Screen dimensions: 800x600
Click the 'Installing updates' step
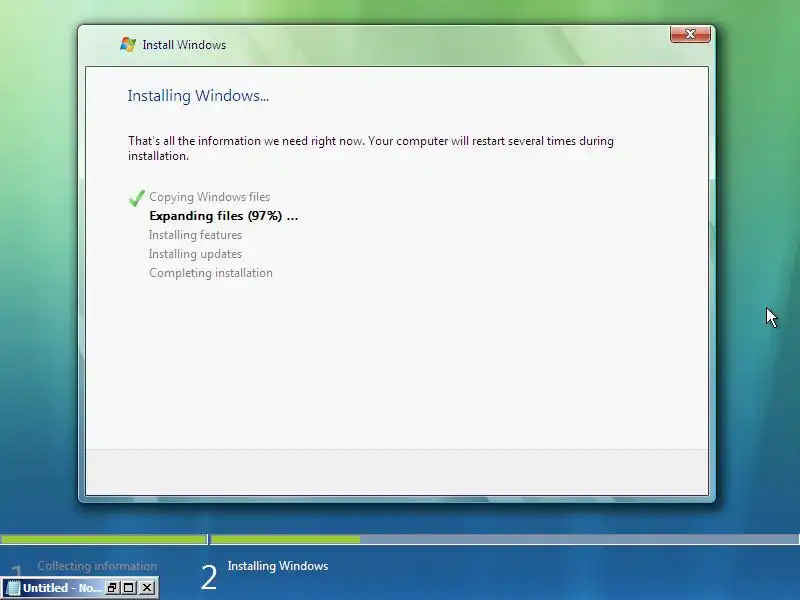coord(195,254)
